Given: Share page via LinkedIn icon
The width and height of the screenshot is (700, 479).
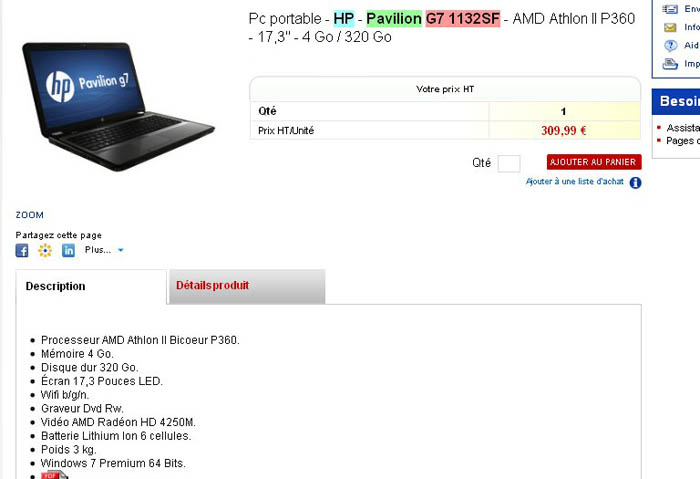Looking at the screenshot, I should (68, 250).
